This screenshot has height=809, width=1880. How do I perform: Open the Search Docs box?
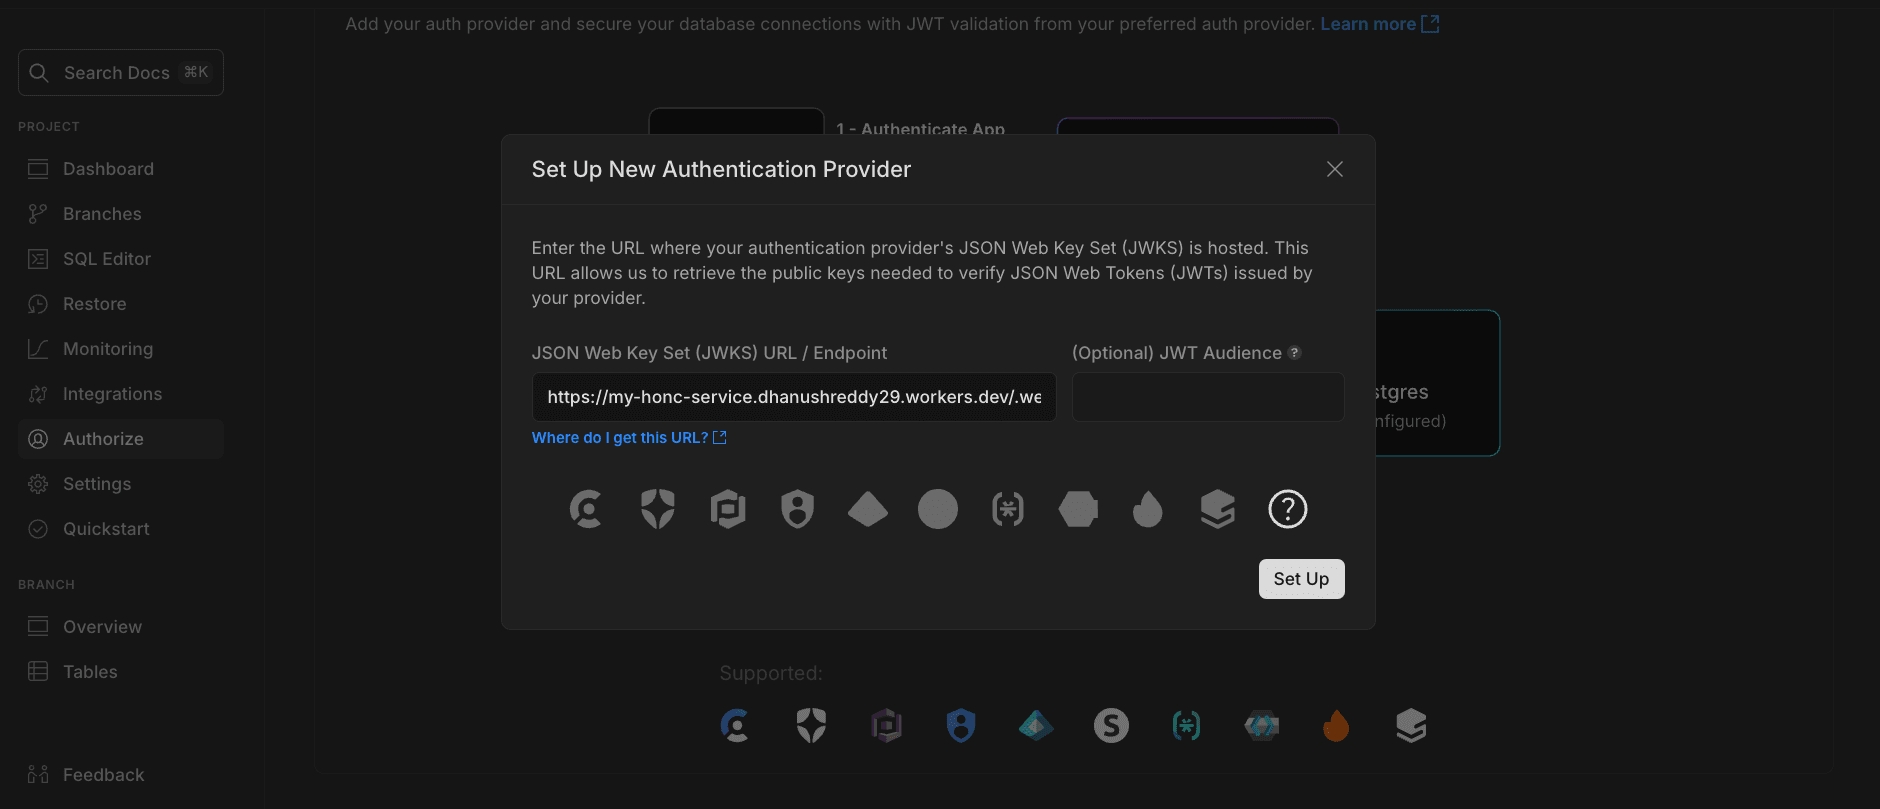[x=120, y=73]
